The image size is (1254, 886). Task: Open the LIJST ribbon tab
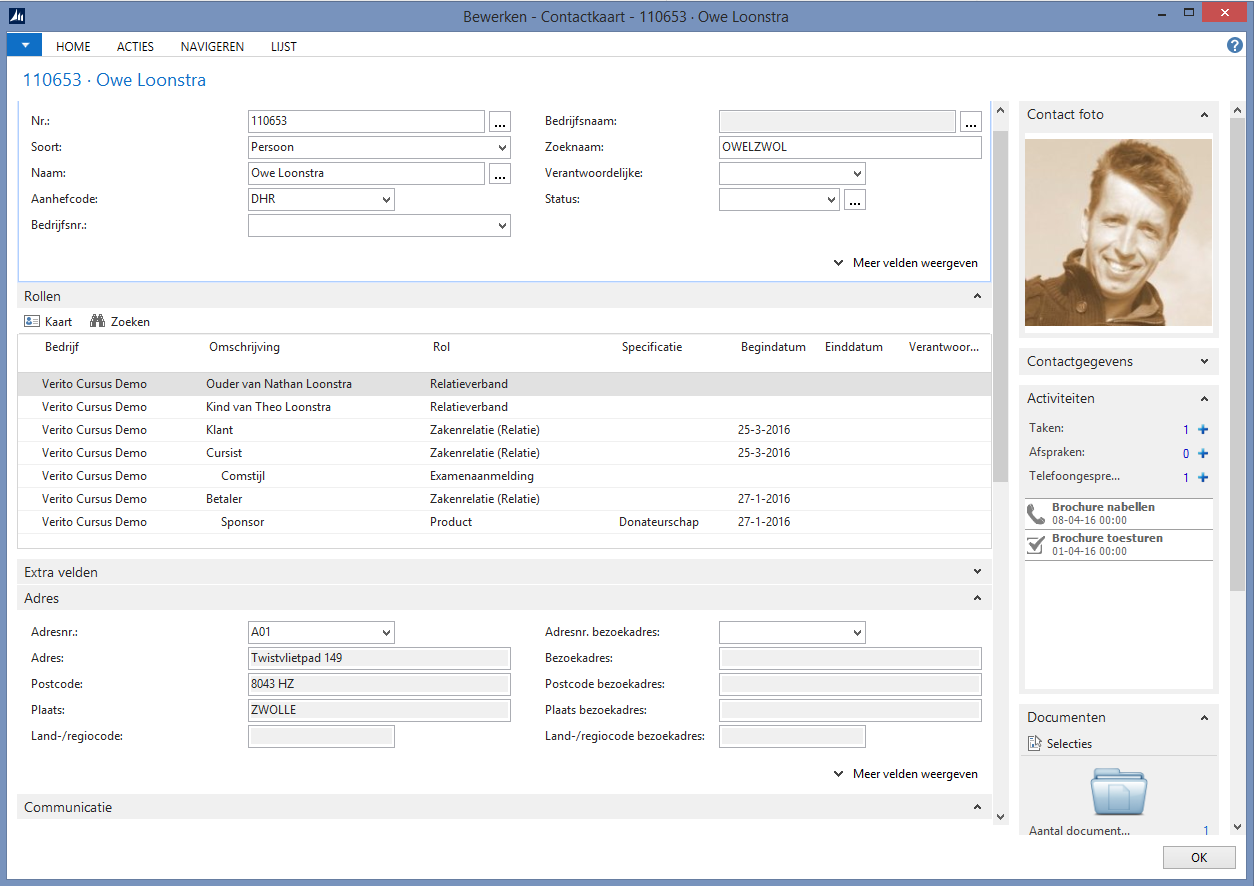(284, 46)
